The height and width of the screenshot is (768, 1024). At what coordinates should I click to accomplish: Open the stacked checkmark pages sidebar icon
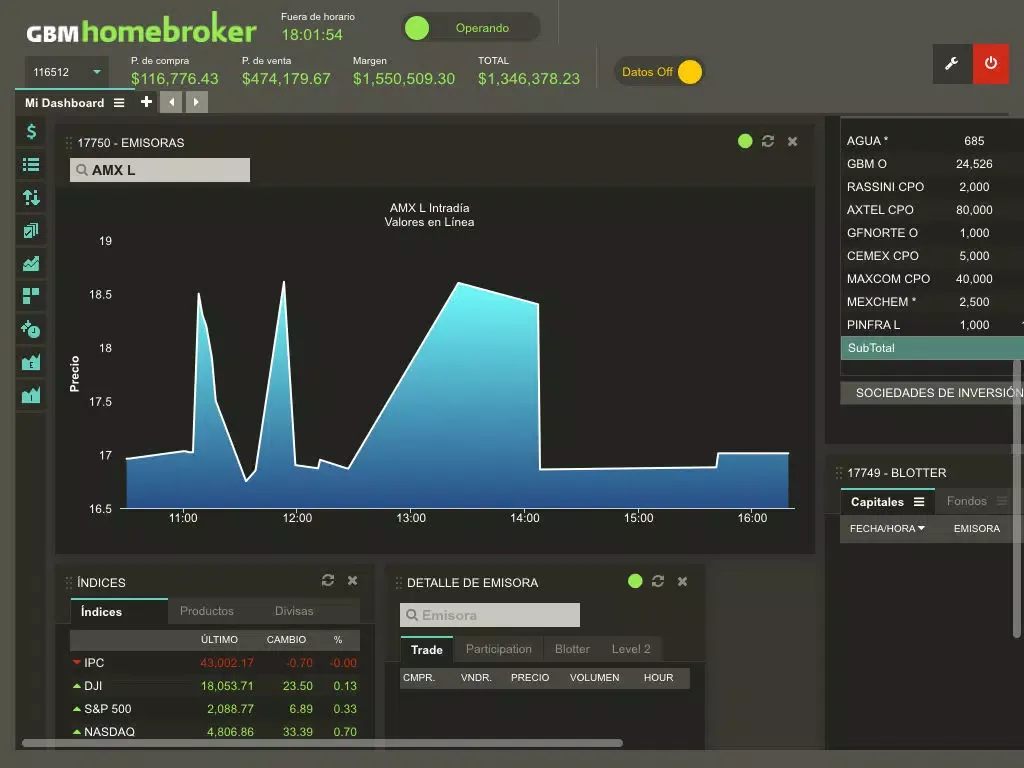tap(31, 231)
